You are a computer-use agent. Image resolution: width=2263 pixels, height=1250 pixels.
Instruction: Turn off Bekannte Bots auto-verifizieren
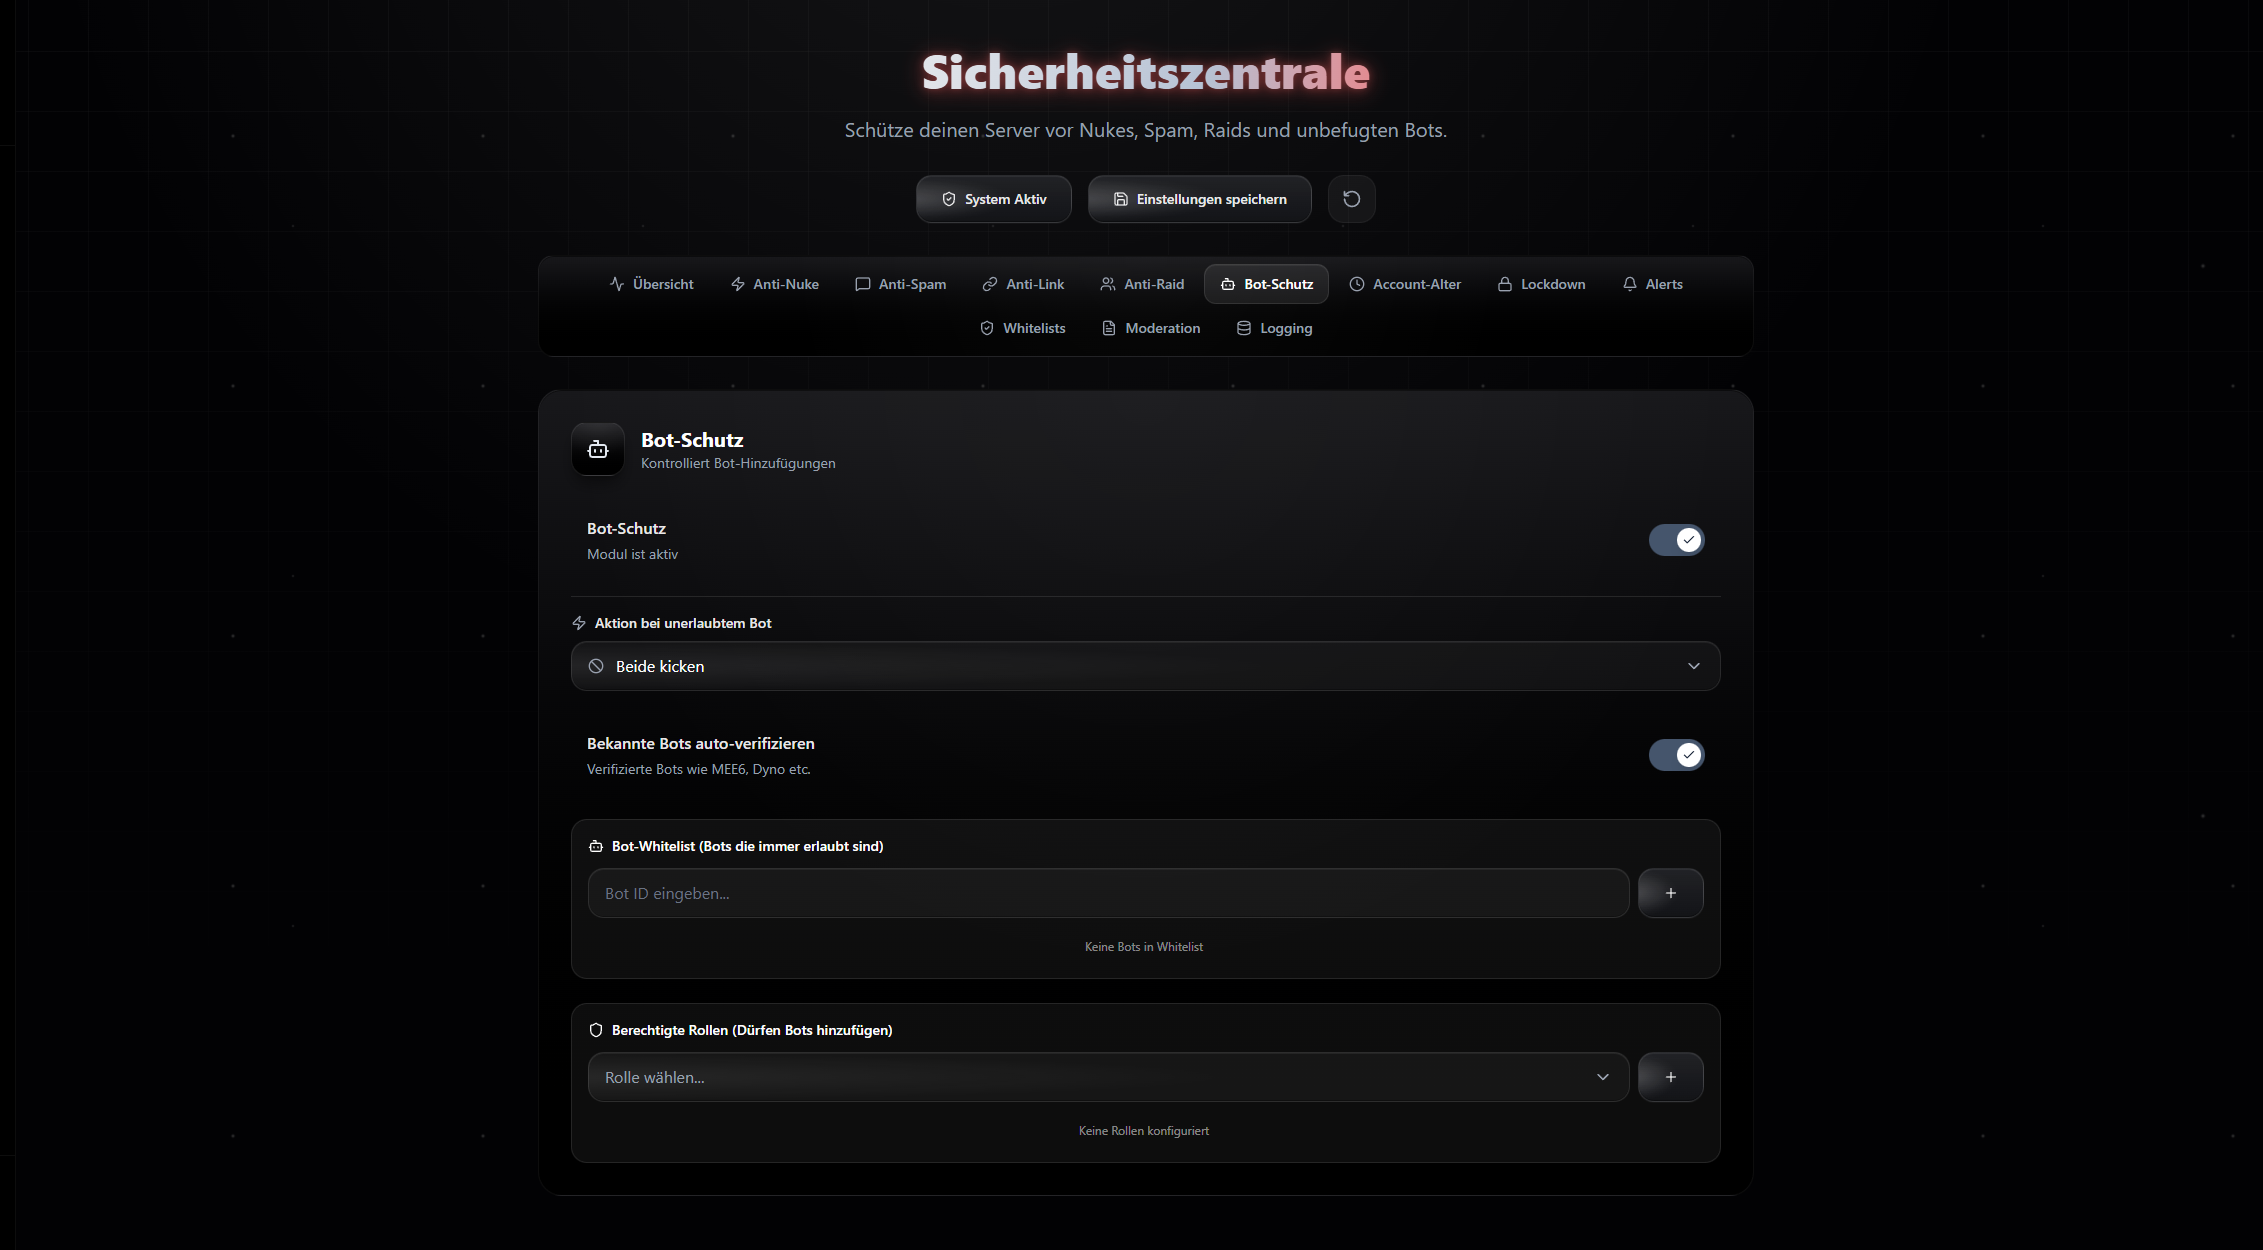pyautogui.click(x=1676, y=755)
